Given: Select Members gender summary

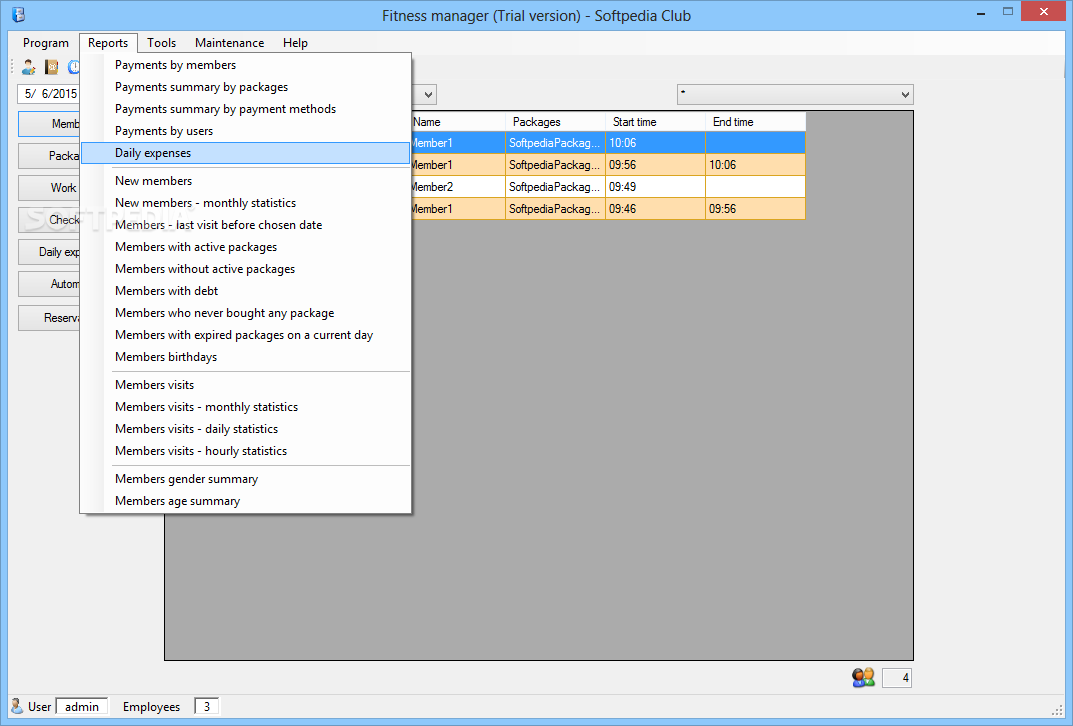Looking at the screenshot, I should tap(246, 479).
